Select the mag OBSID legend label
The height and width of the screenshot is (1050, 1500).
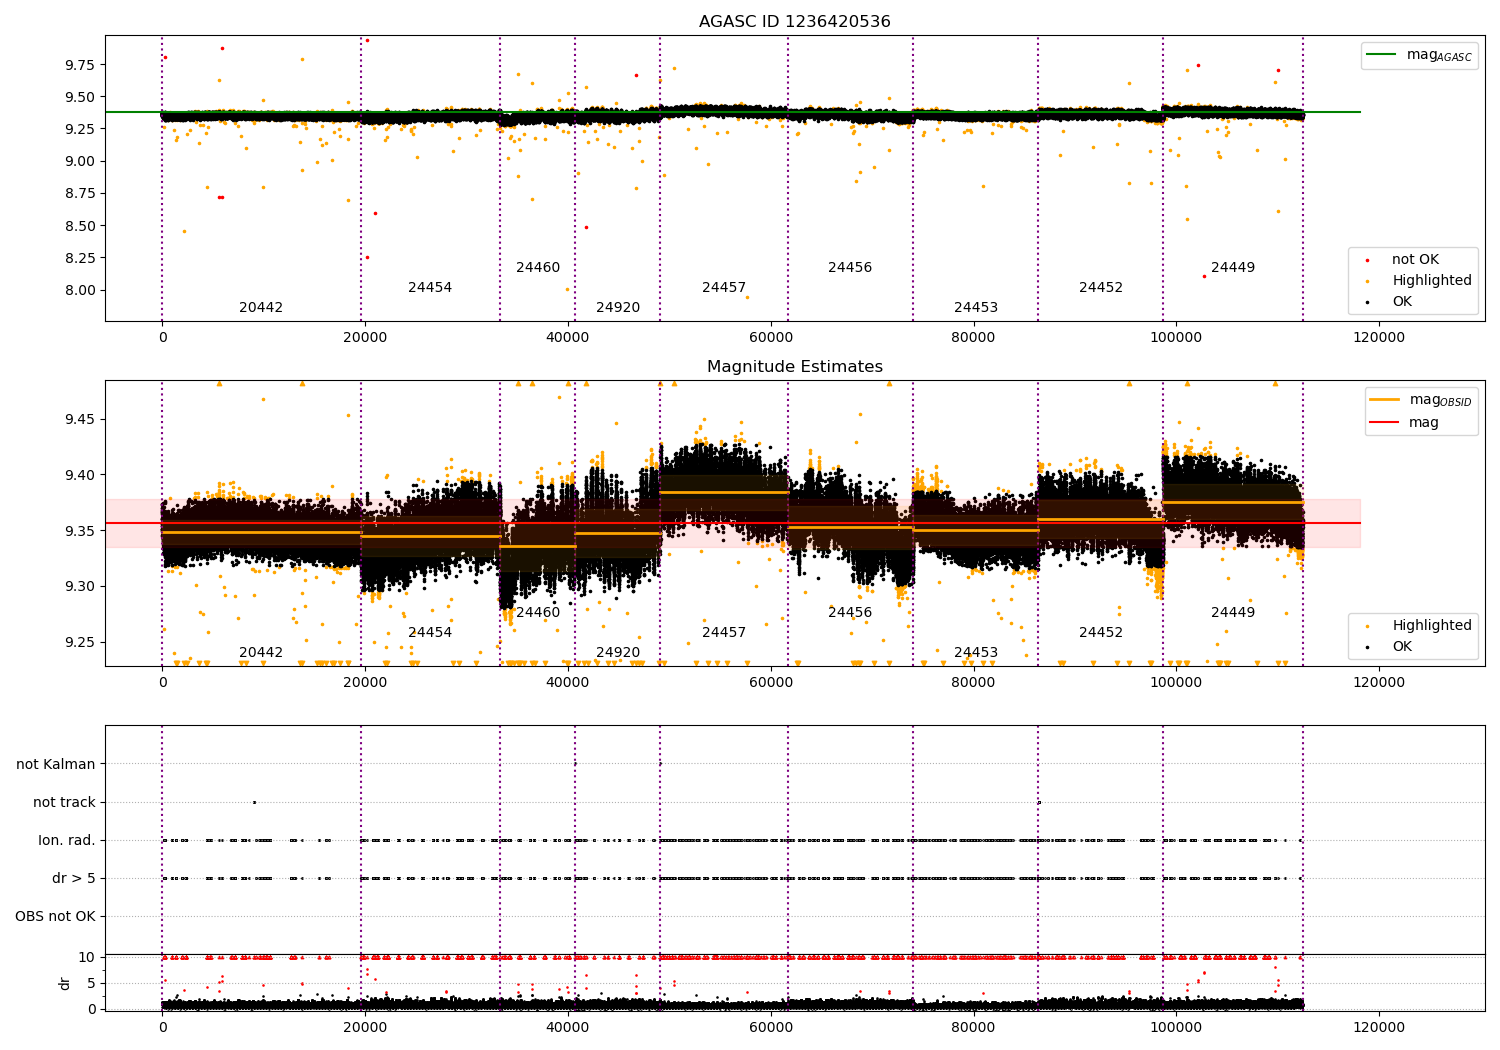[x=1440, y=400]
